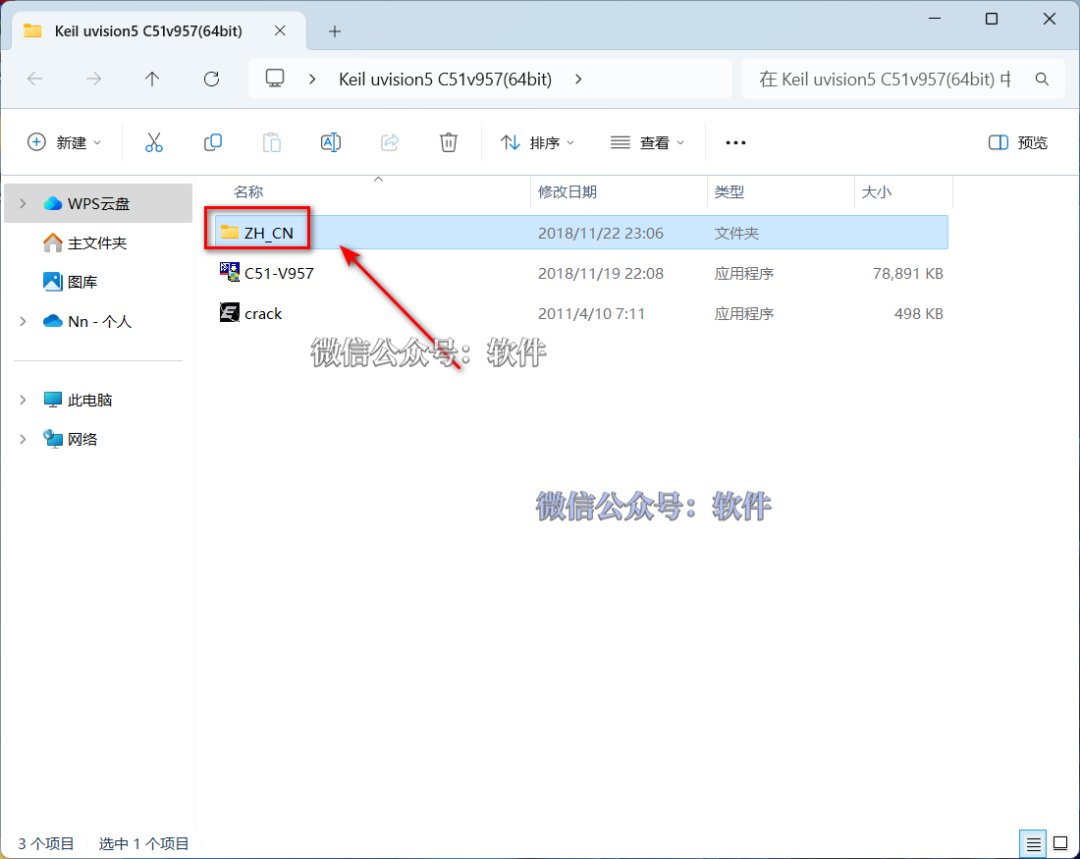Sort files by clicking the 名称 column header

coord(247,191)
